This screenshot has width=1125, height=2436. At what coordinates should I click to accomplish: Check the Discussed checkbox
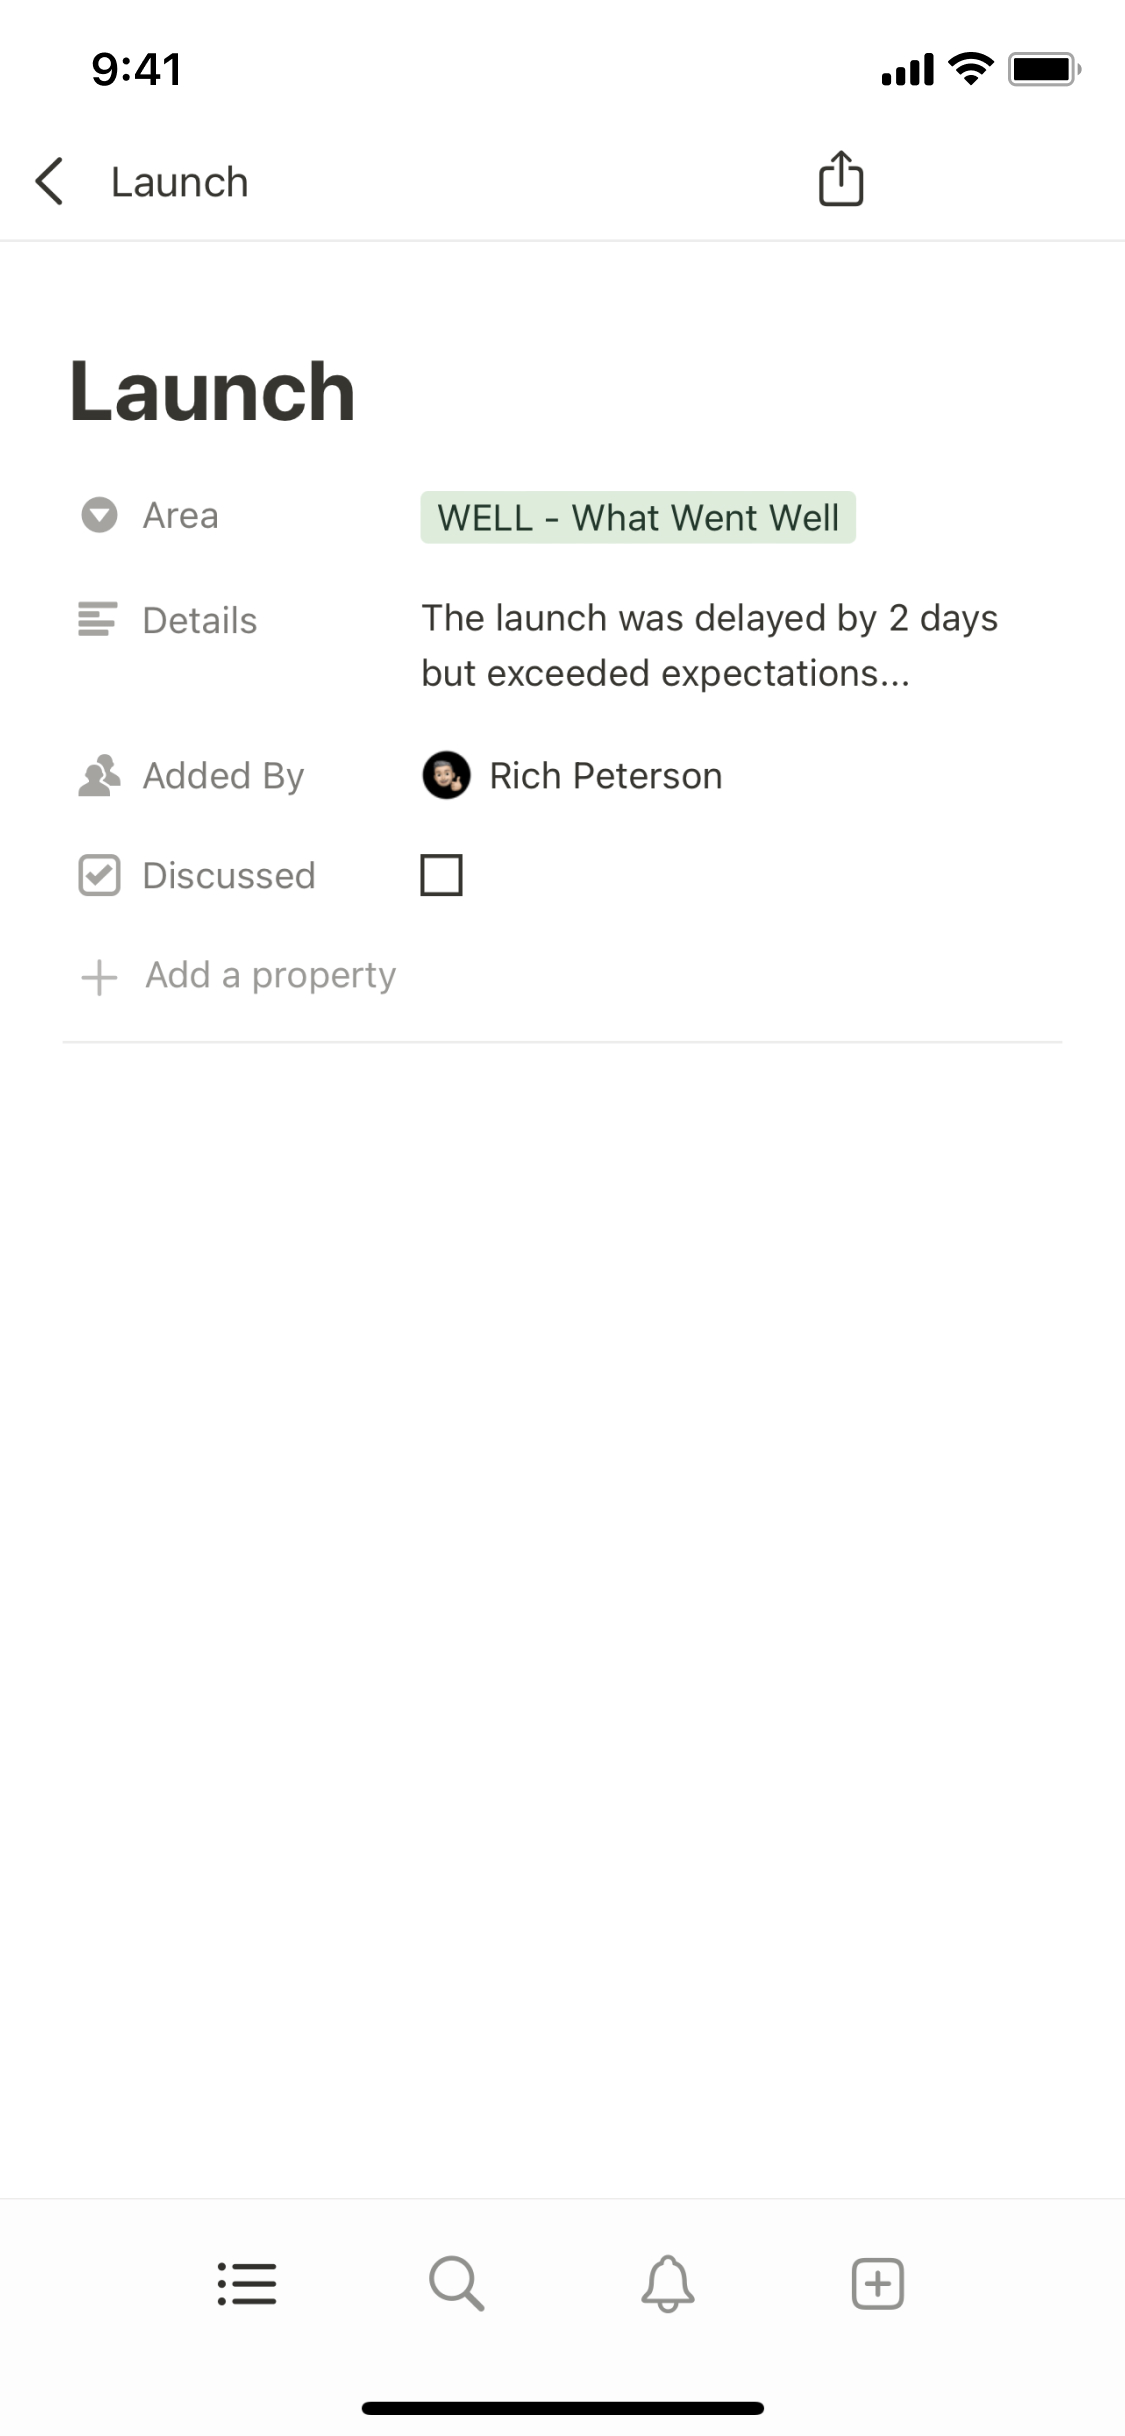coord(441,875)
